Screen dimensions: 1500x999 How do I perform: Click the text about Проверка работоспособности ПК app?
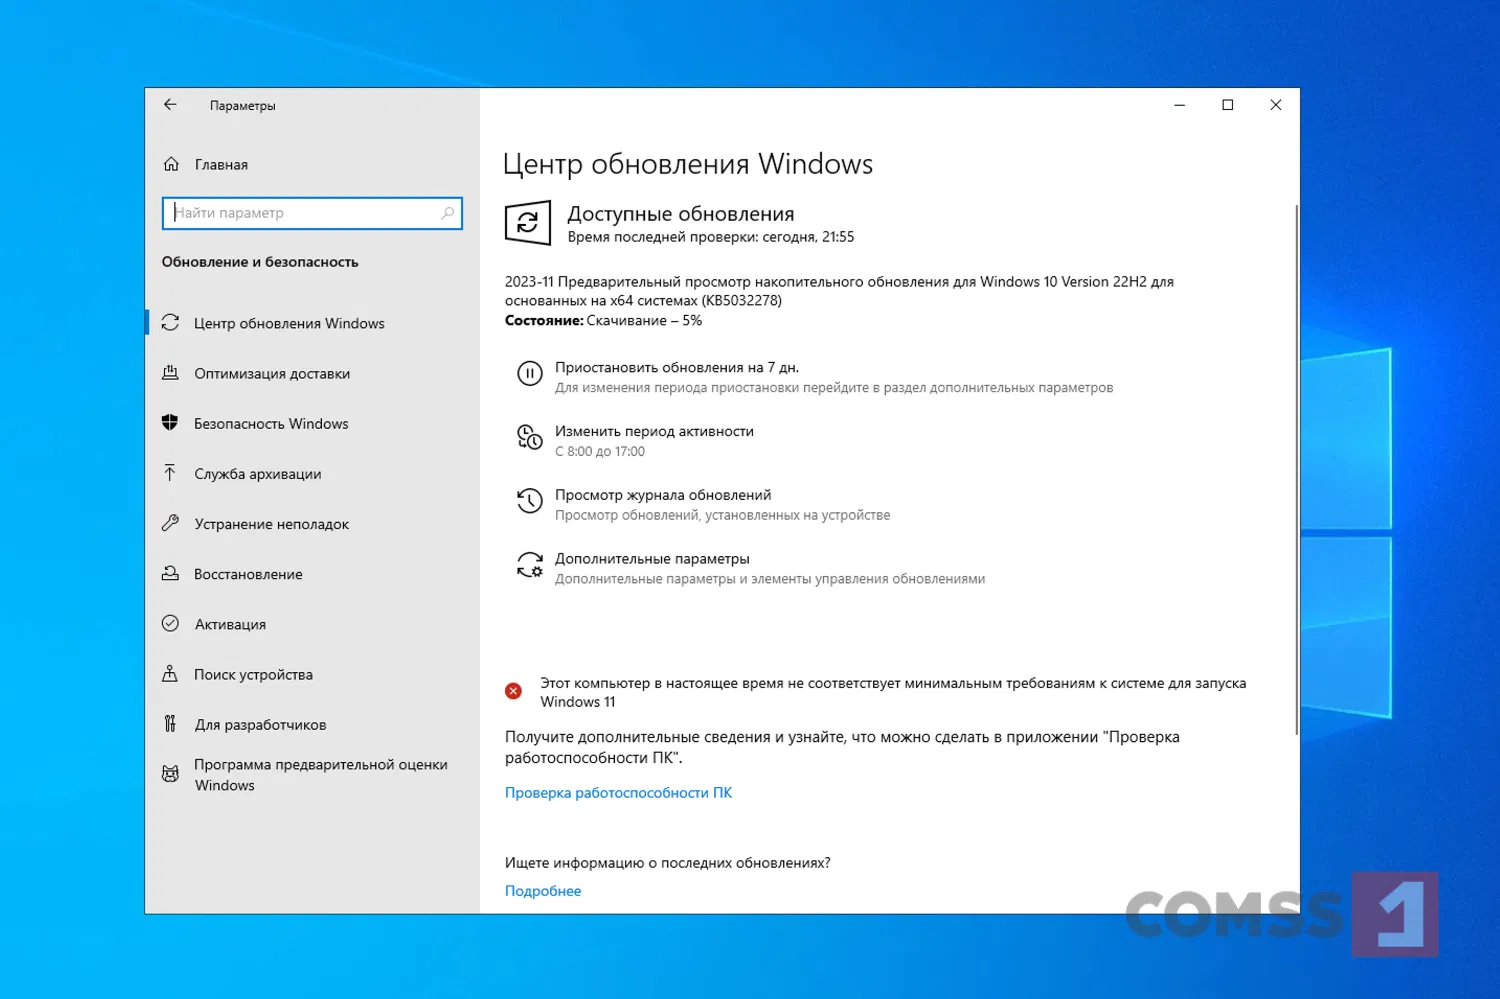(x=842, y=747)
